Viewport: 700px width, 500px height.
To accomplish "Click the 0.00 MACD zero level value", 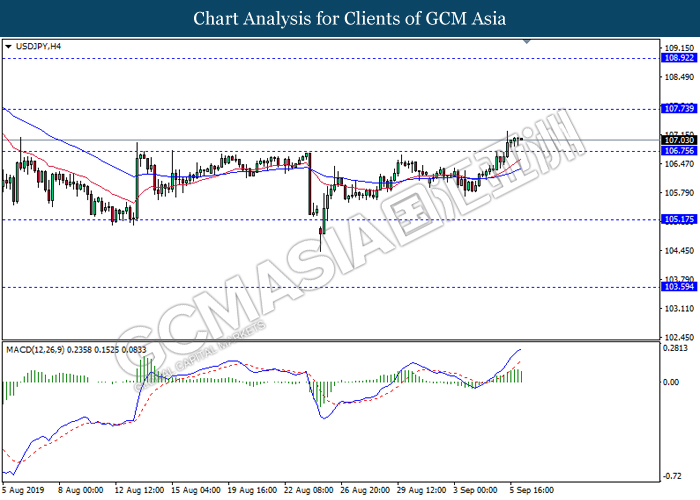I will point(671,382).
